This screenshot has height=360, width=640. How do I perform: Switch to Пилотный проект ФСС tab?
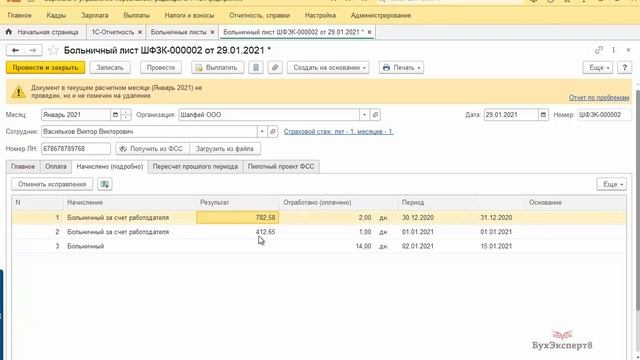pyautogui.click(x=281, y=167)
